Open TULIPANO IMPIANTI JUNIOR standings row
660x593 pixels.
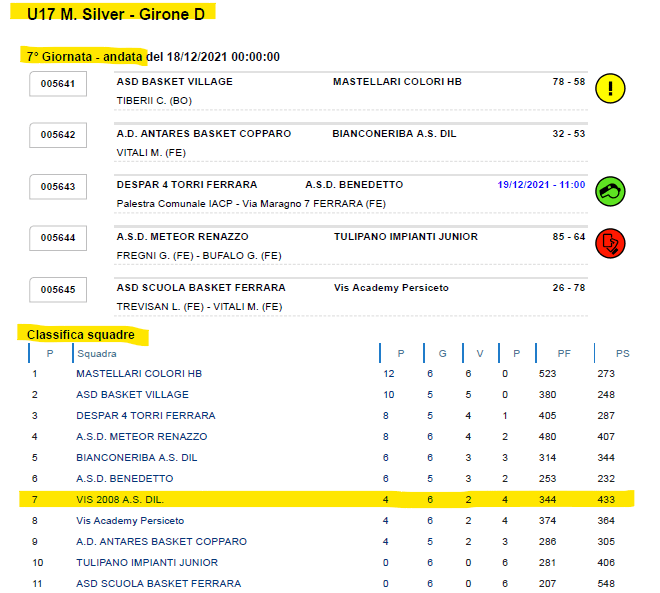point(147,563)
